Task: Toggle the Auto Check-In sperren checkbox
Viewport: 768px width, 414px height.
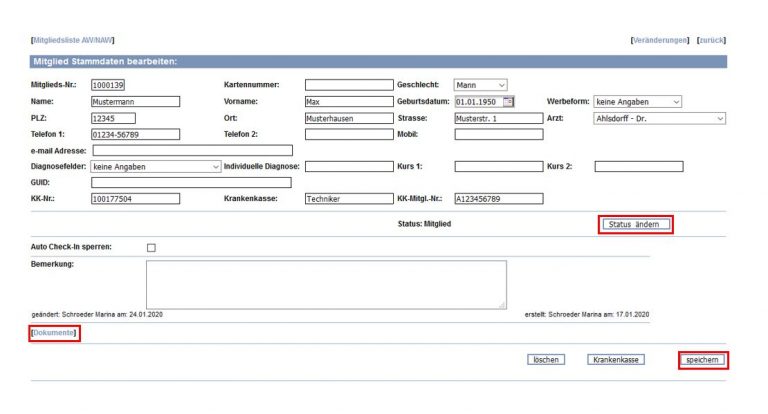Action: [152, 247]
